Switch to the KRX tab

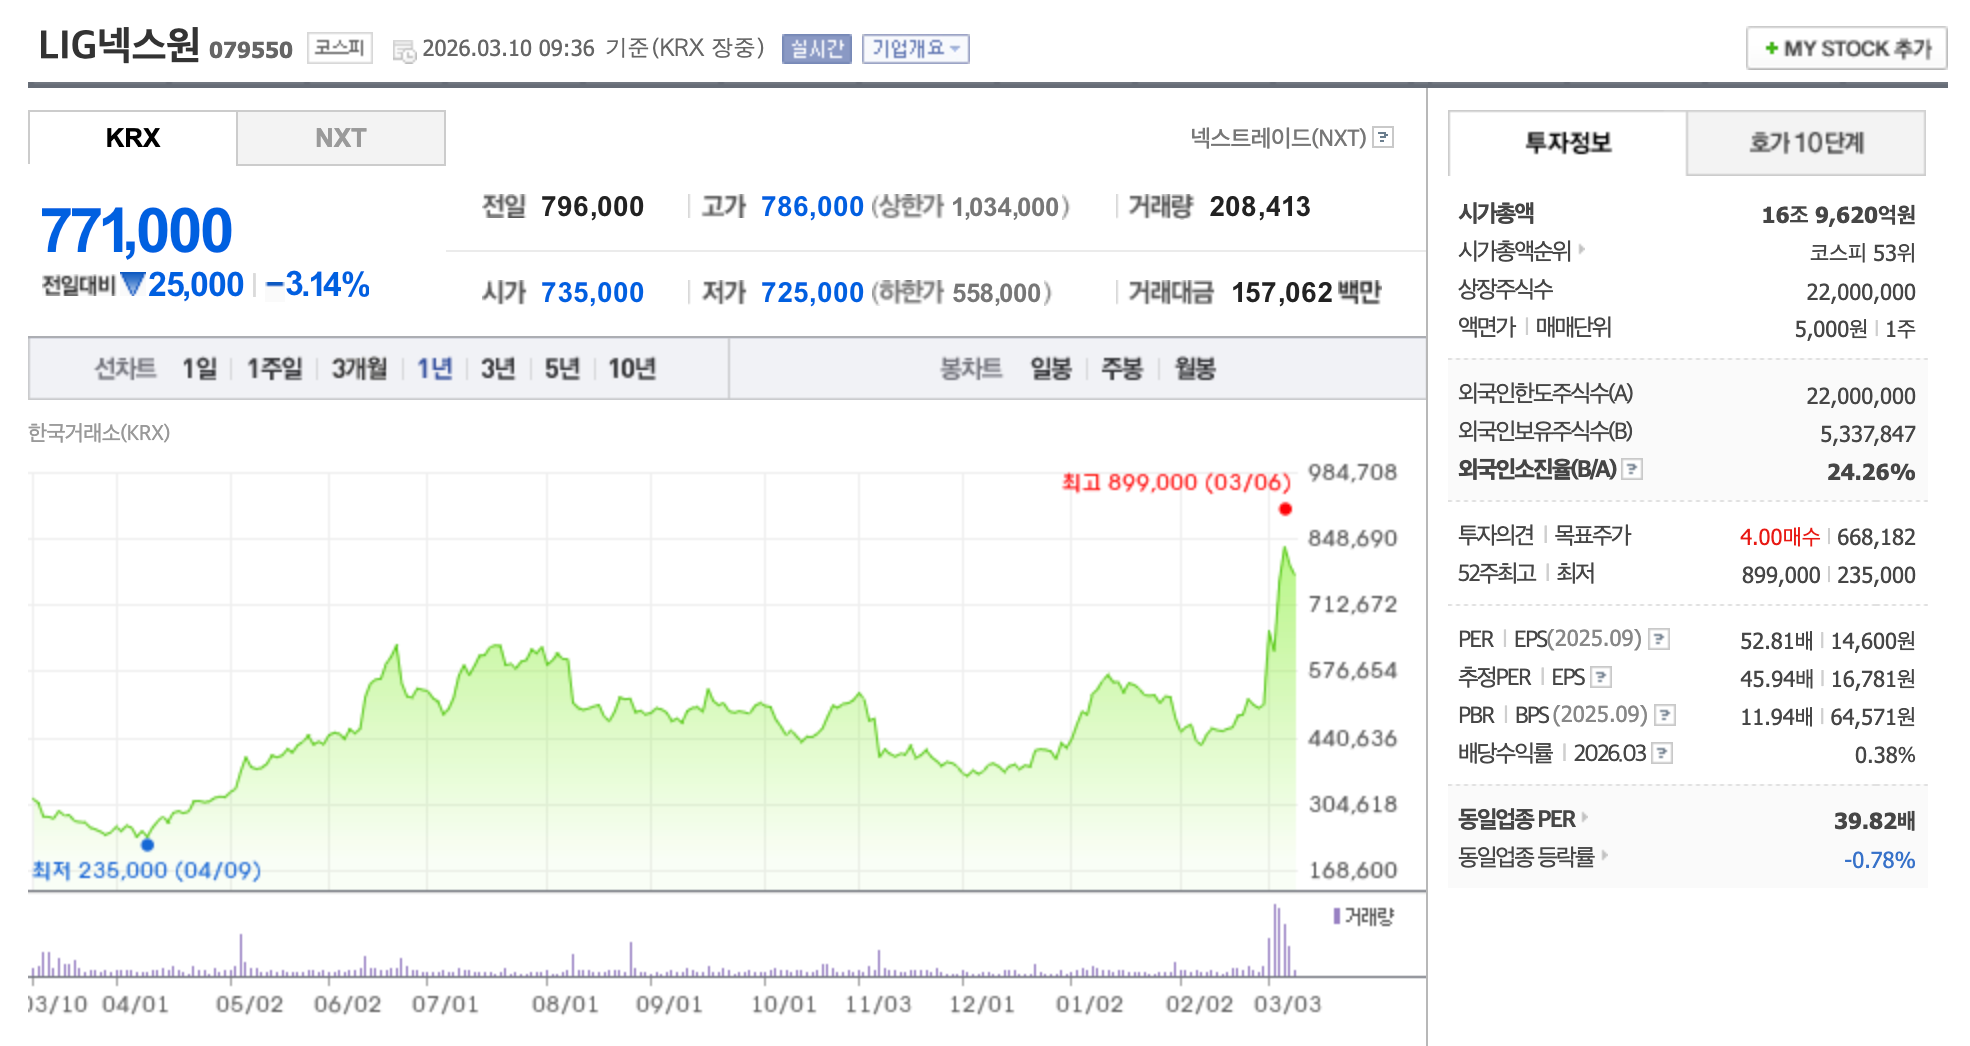click(133, 138)
